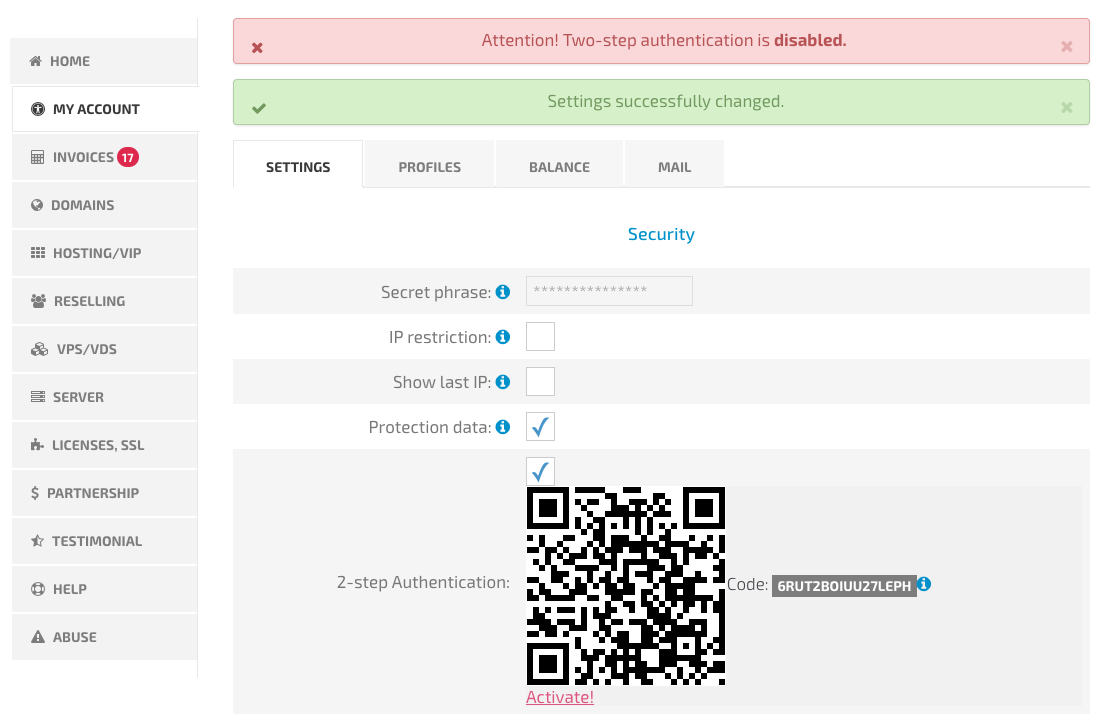This screenshot has width=1102, height=720.
Task: Enable the IP restriction checkbox
Action: [x=540, y=337]
